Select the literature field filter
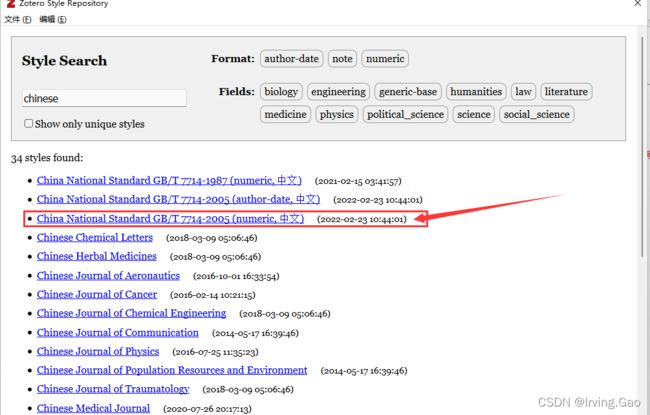 coord(566,91)
